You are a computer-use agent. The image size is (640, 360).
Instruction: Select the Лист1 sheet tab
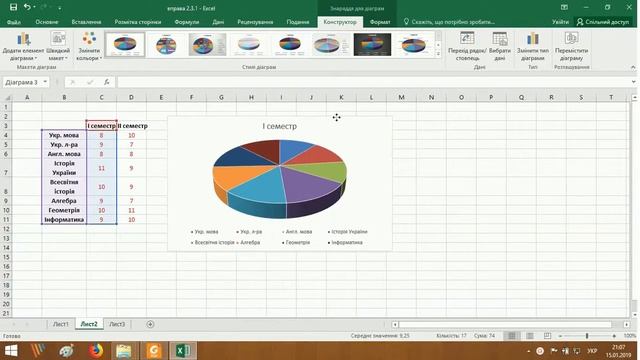pos(60,324)
